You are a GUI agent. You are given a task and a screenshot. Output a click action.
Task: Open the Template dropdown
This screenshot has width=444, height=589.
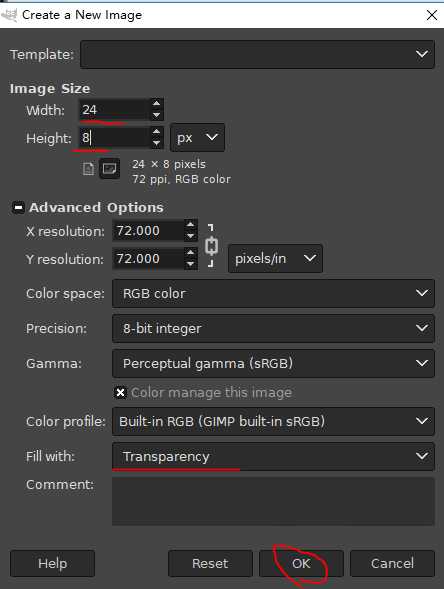(x=257, y=54)
